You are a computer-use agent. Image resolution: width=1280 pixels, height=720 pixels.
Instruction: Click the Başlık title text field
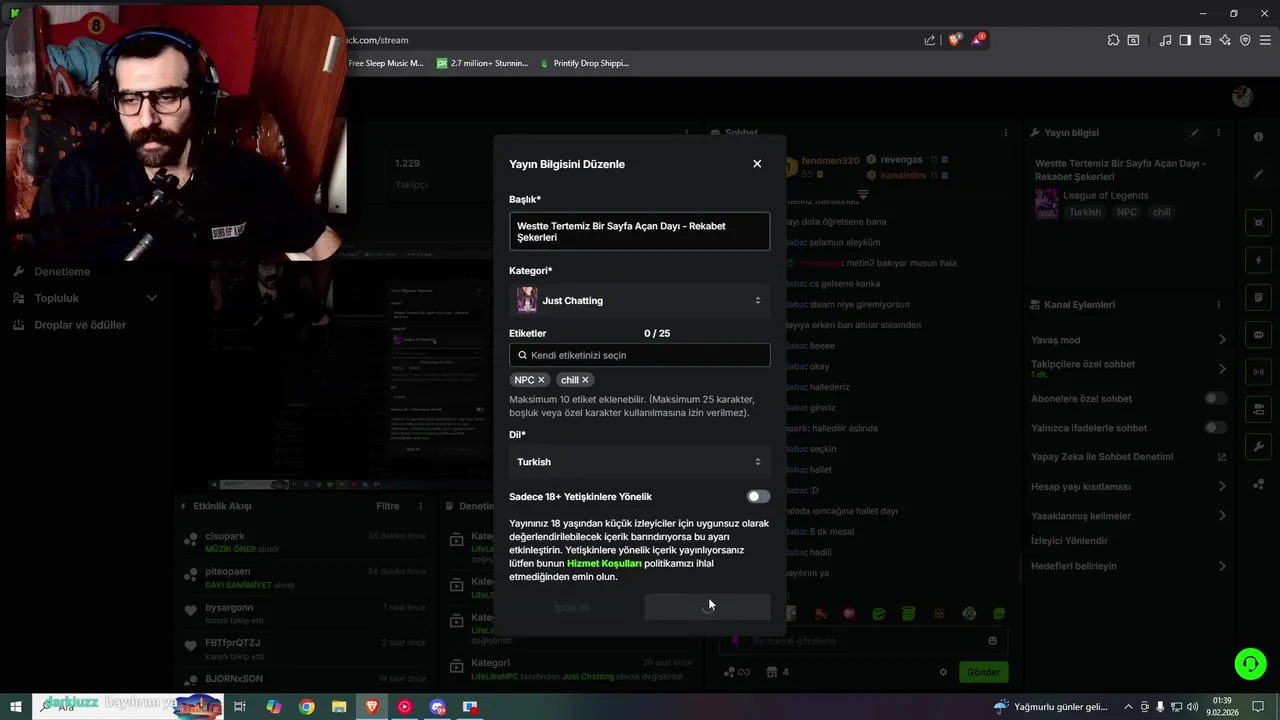[x=639, y=231]
